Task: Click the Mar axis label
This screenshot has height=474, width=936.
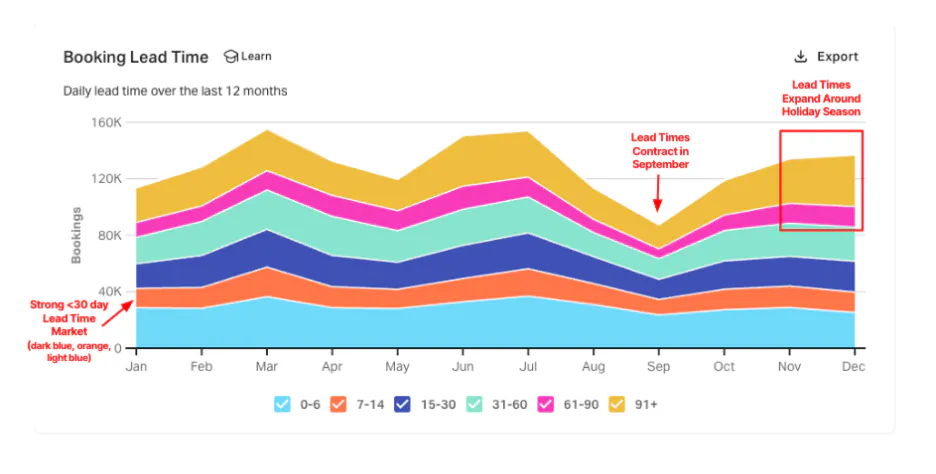Action: point(266,367)
